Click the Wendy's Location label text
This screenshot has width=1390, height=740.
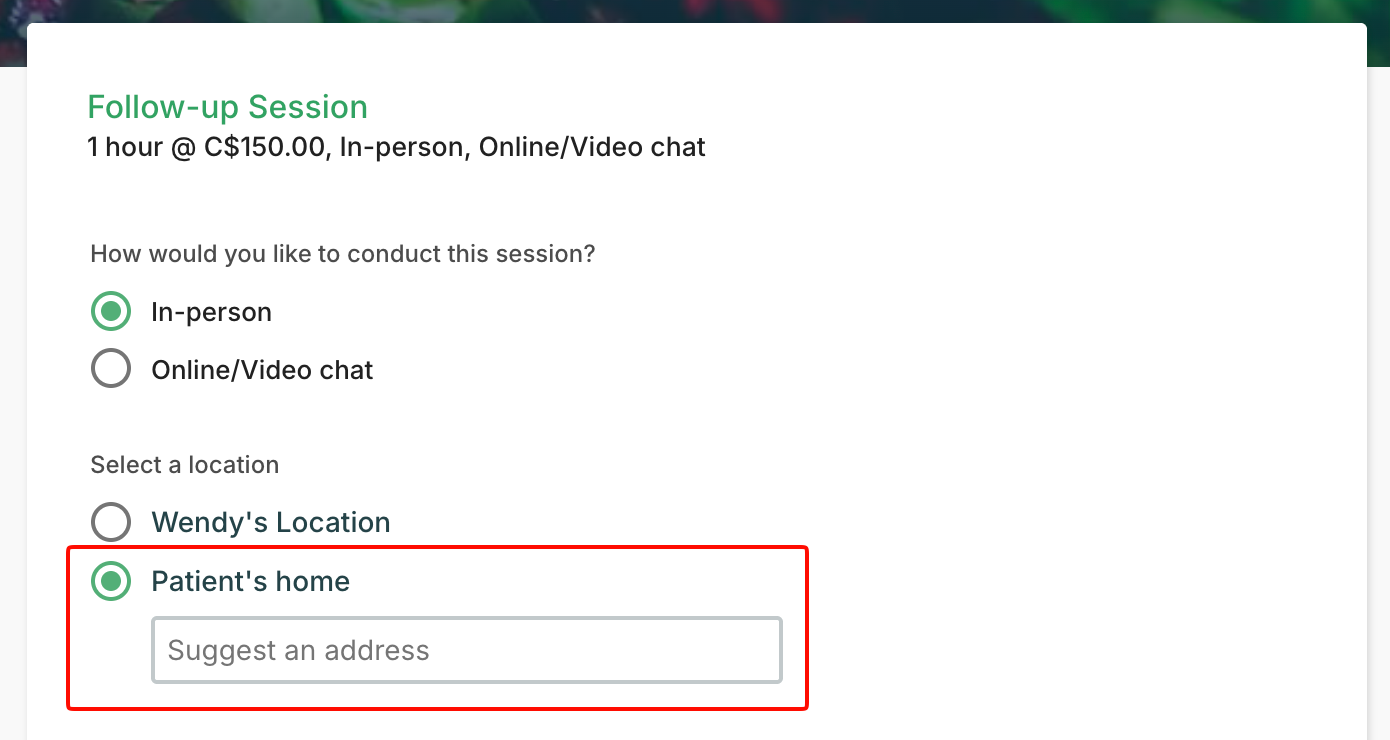[271, 522]
